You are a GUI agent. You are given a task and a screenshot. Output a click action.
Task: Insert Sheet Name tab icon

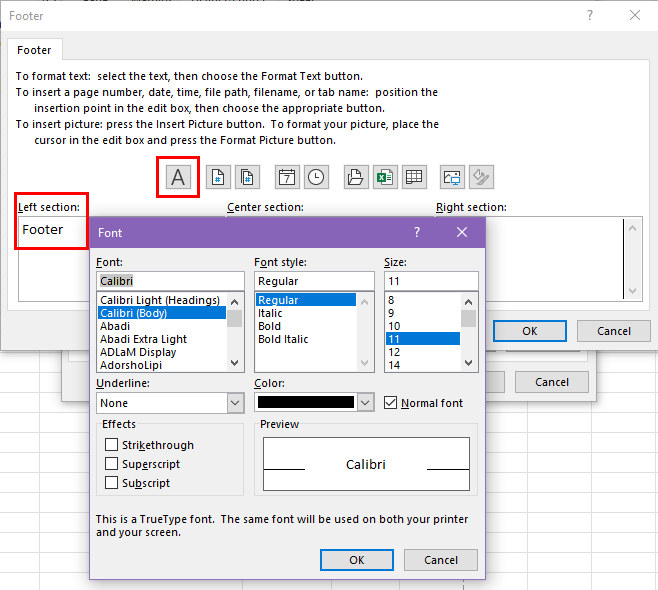click(414, 177)
